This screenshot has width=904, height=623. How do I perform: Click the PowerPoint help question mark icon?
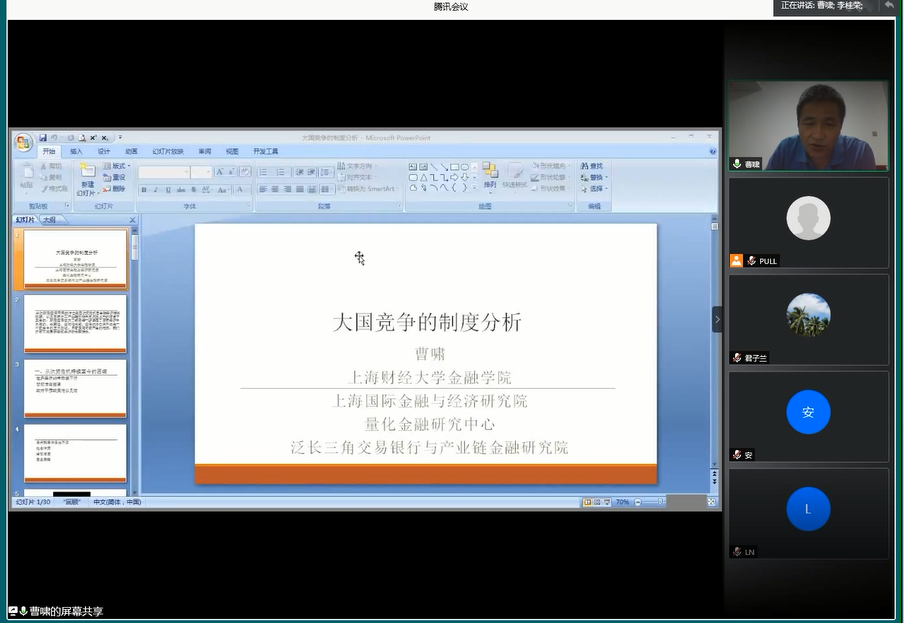[x=713, y=152]
